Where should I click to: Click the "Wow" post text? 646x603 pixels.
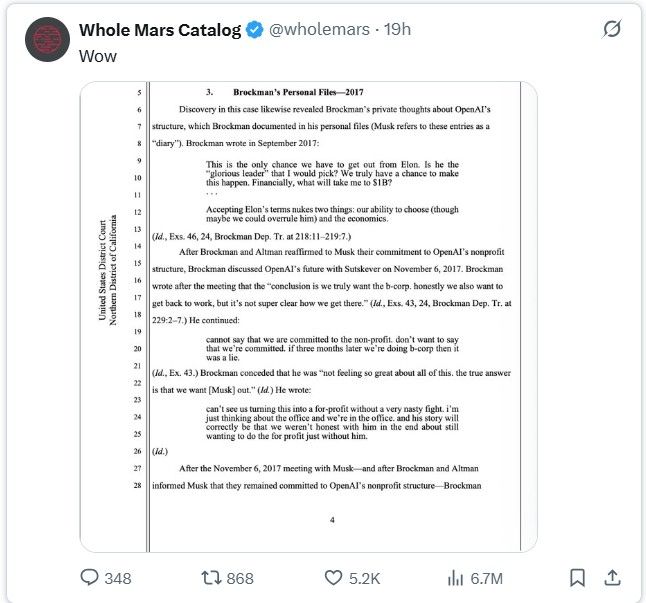[98, 56]
